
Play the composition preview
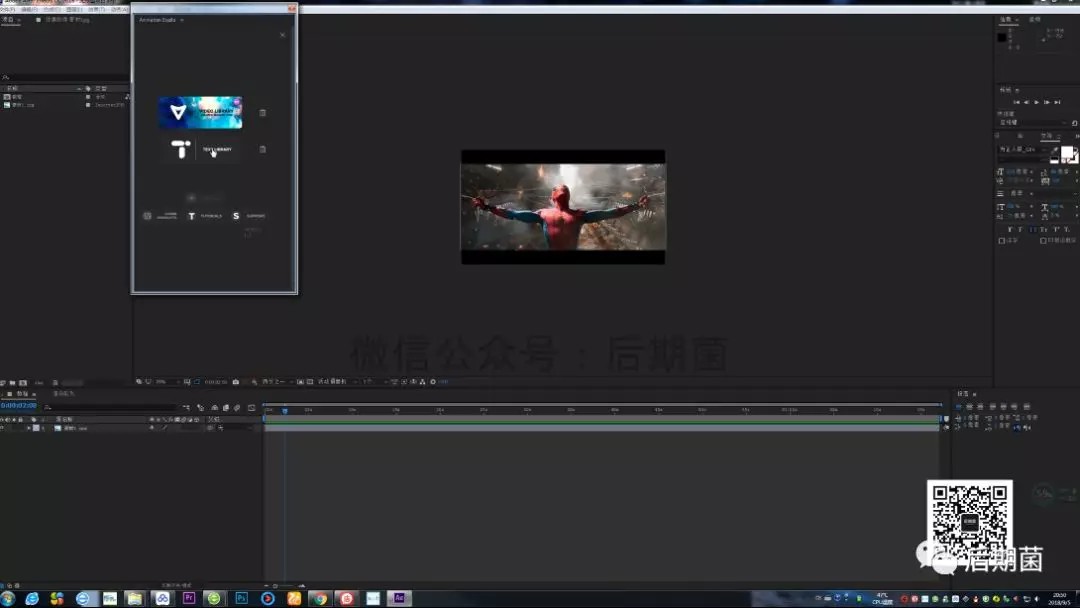coord(1037,102)
